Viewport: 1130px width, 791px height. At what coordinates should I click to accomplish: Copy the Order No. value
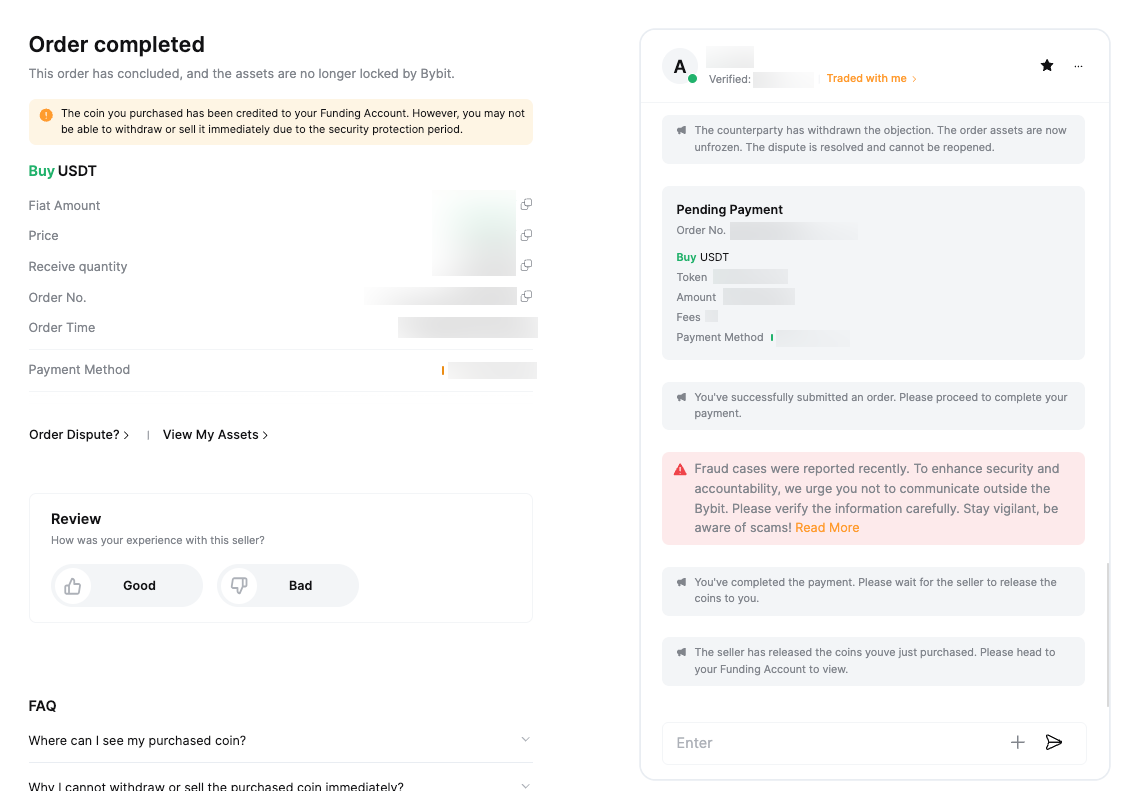point(526,296)
